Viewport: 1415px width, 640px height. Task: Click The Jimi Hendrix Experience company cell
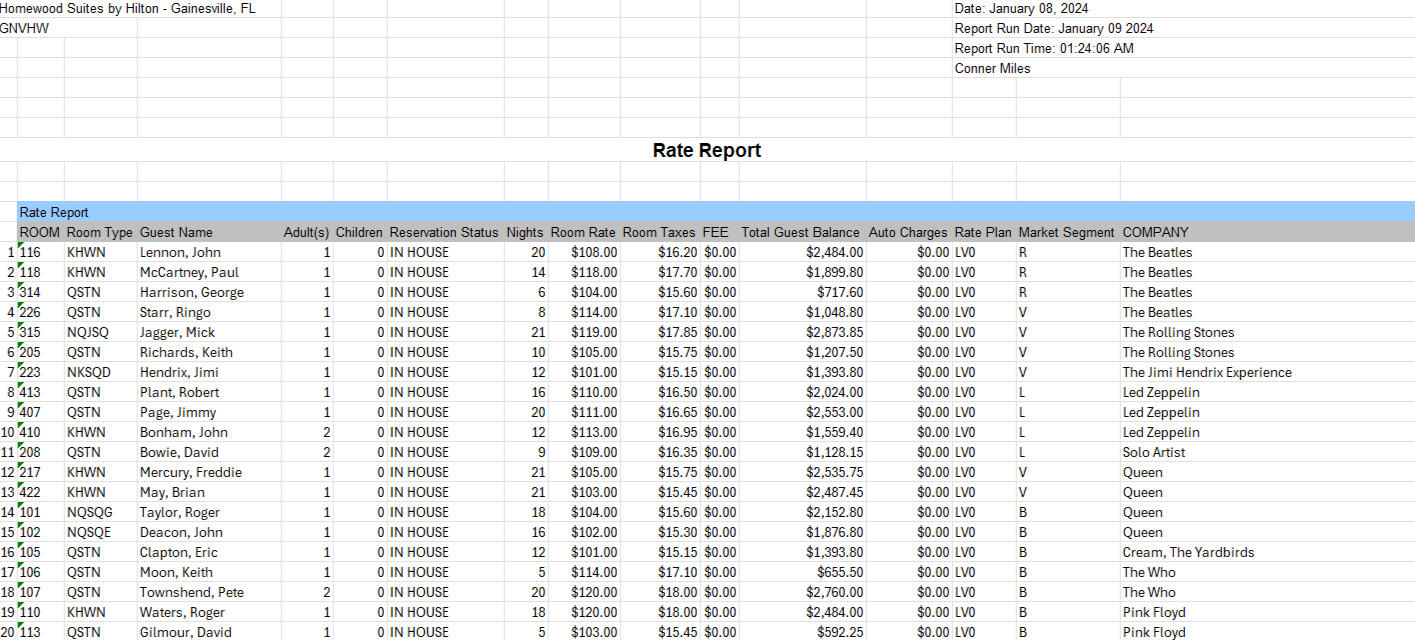coord(1206,372)
